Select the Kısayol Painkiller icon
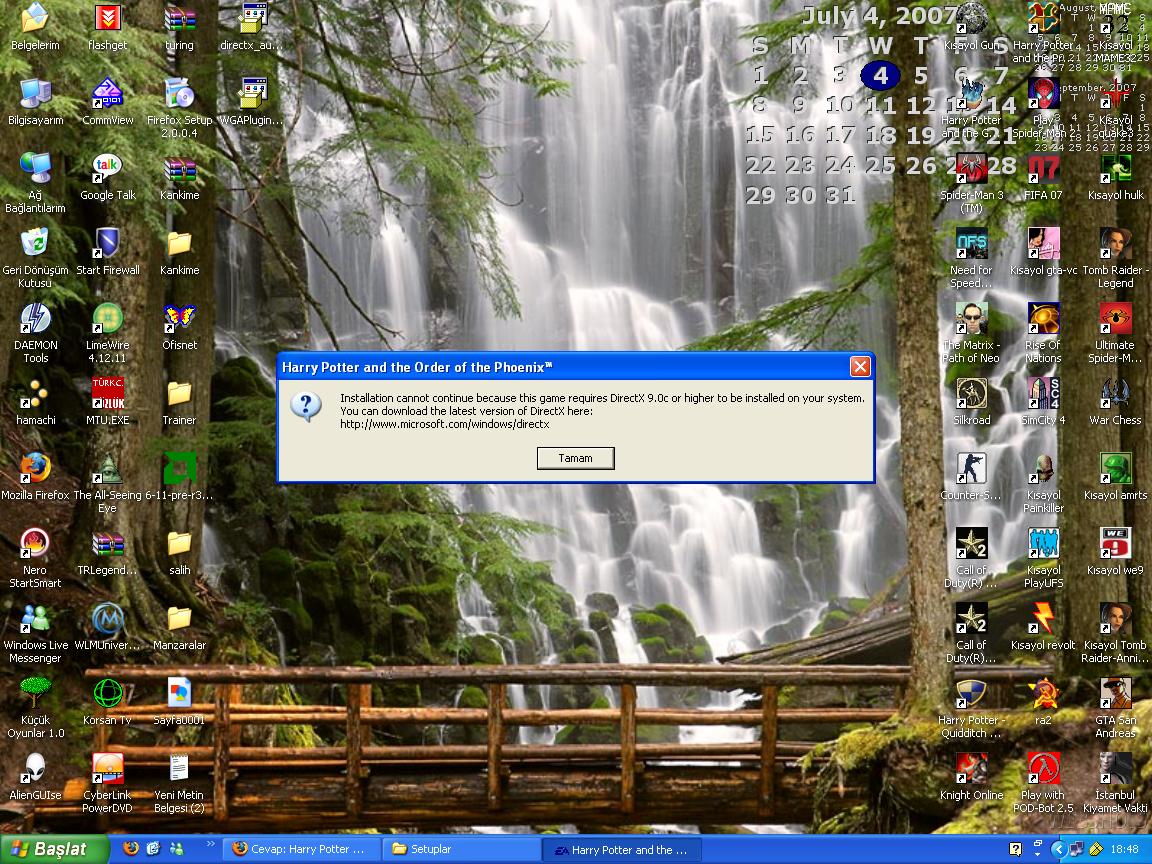1152x864 pixels. click(1043, 483)
